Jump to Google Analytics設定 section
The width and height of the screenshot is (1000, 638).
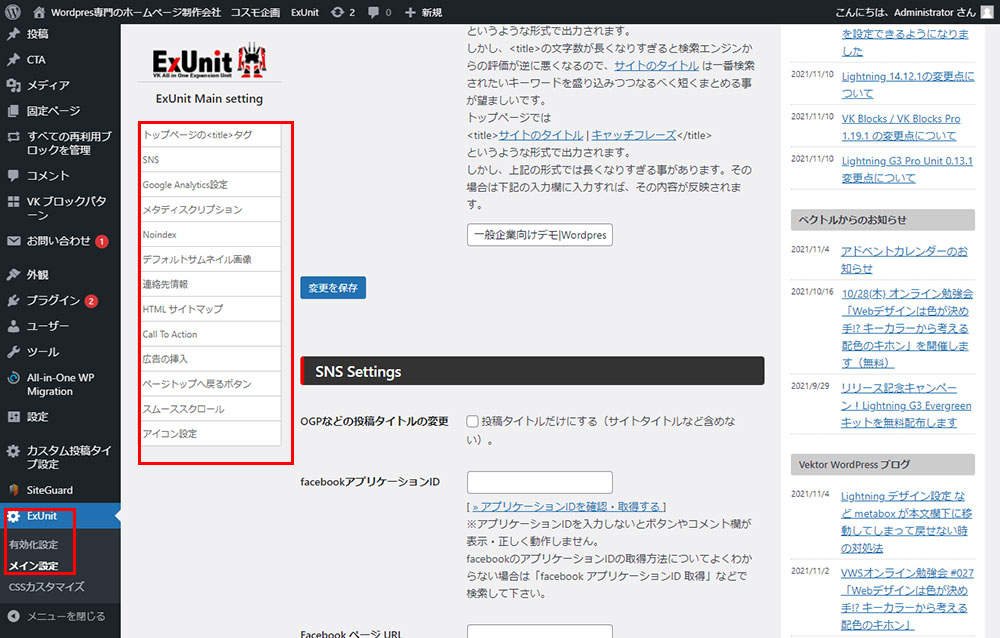pyautogui.click(x=185, y=185)
